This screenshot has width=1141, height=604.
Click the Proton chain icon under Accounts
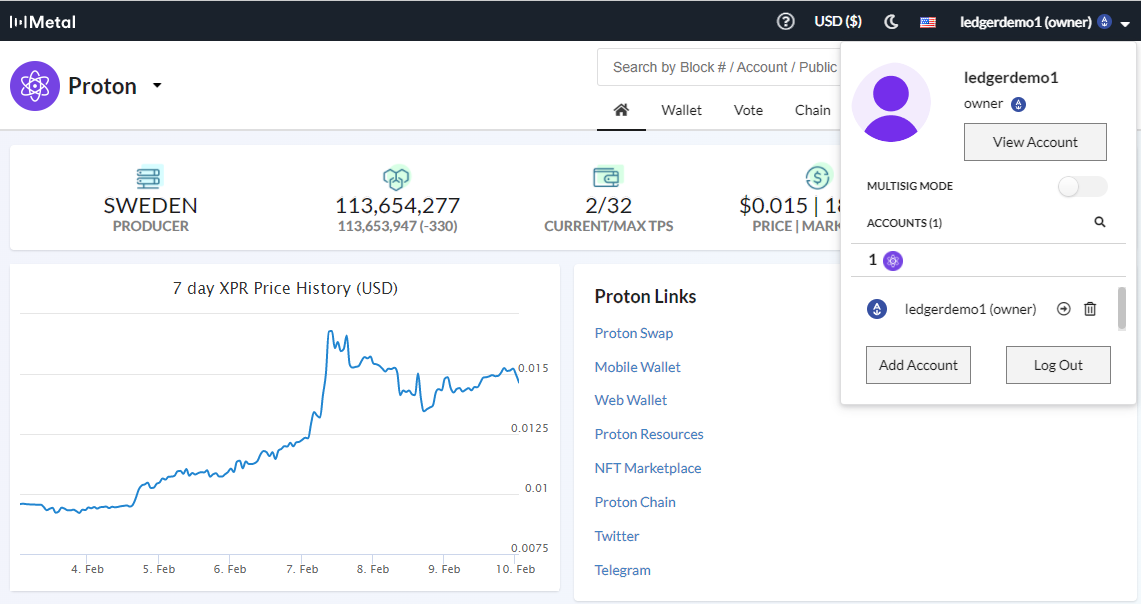coord(892,260)
